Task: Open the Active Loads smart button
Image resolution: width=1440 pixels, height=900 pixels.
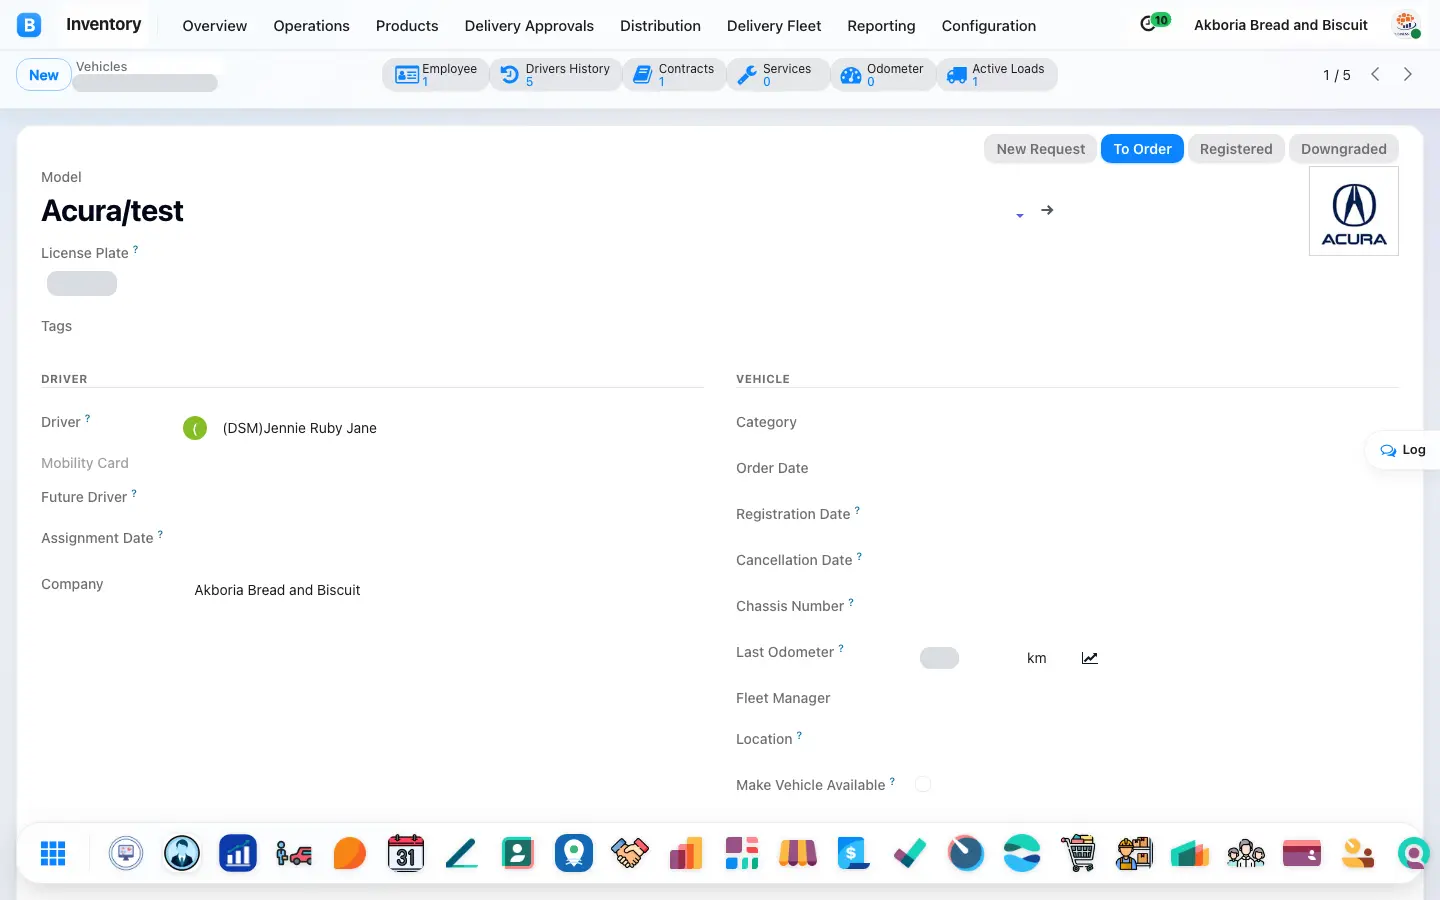Action: 997,75
